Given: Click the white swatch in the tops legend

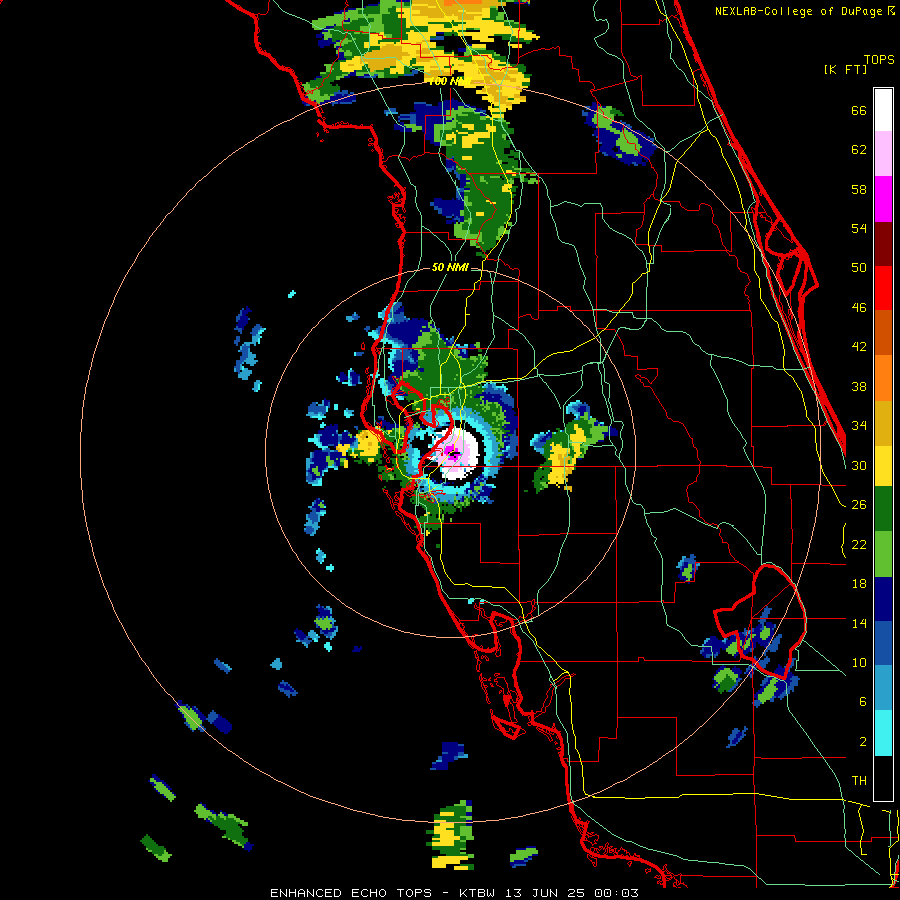Looking at the screenshot, I should coord(883,110).
